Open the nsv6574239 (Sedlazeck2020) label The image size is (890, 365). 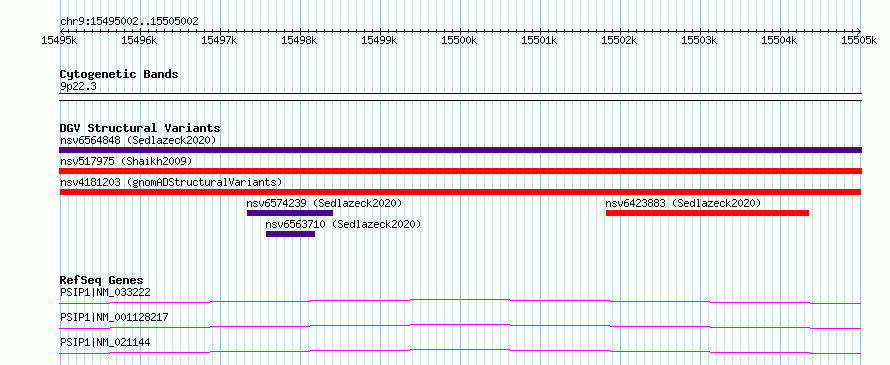[324, 203]
